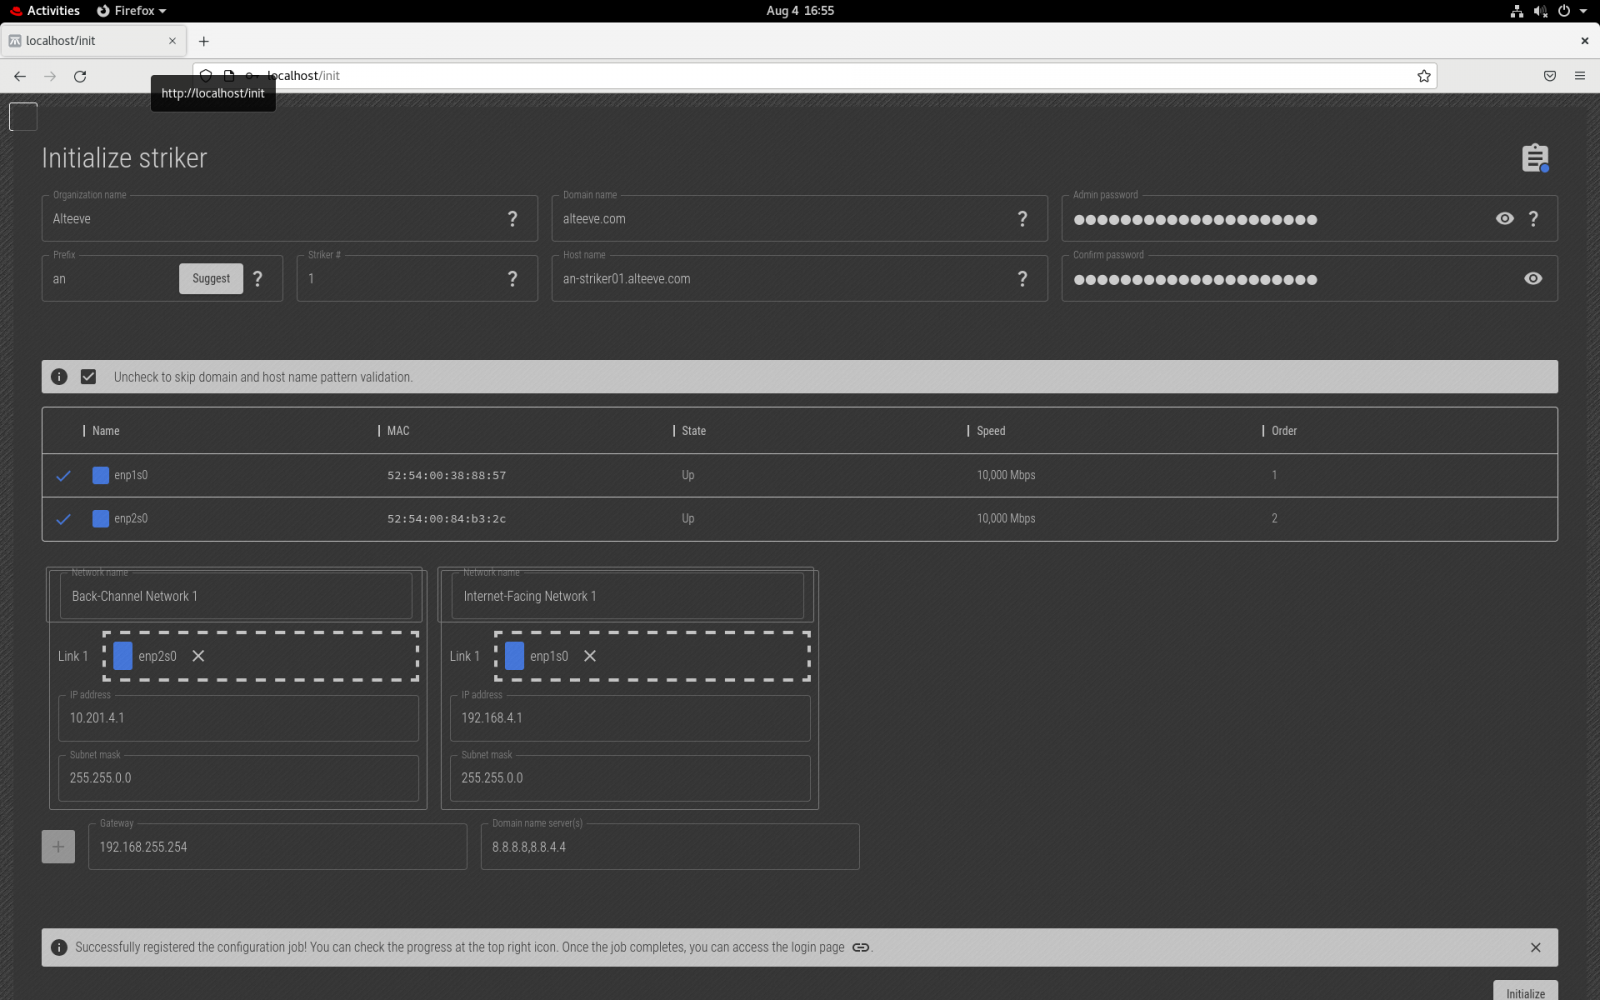Image resolution: width=1600 pixels, height=1000 pixels.
Task: Click the Host name help question mark
Action: click(x=1022, y=279)
